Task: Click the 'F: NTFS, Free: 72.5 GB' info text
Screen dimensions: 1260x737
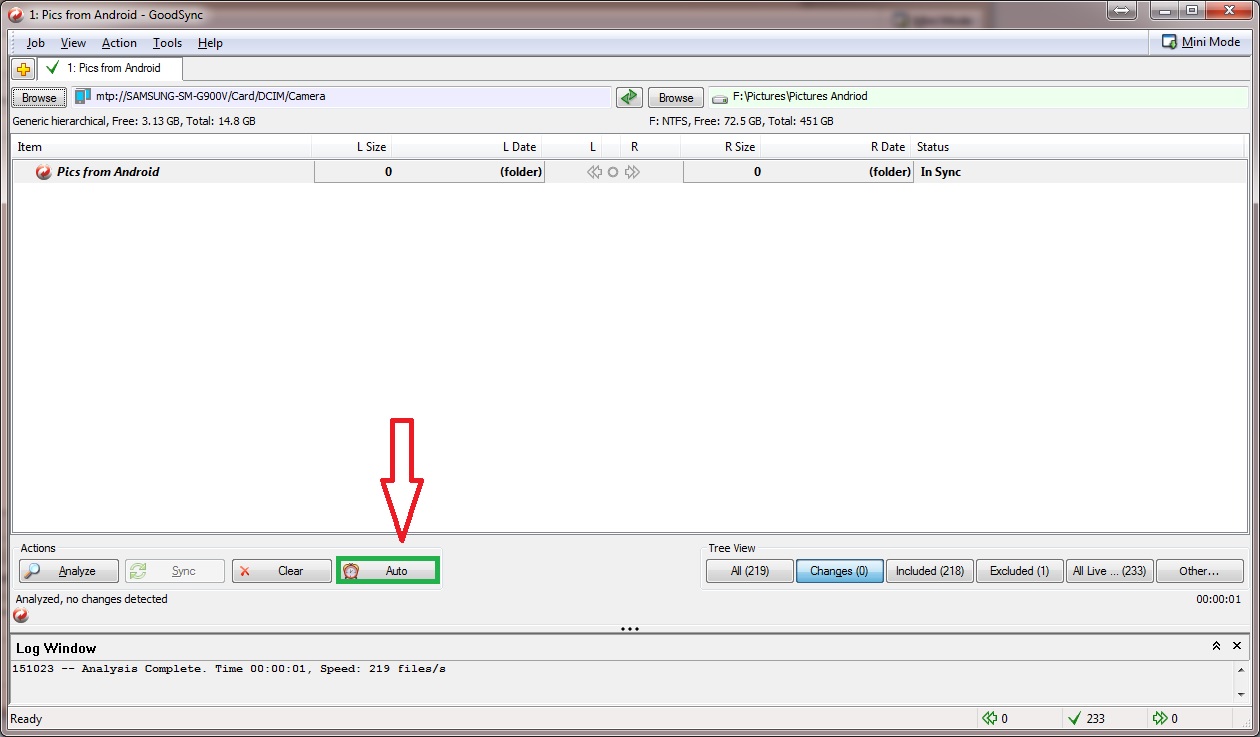Action: tap(741, 121)
